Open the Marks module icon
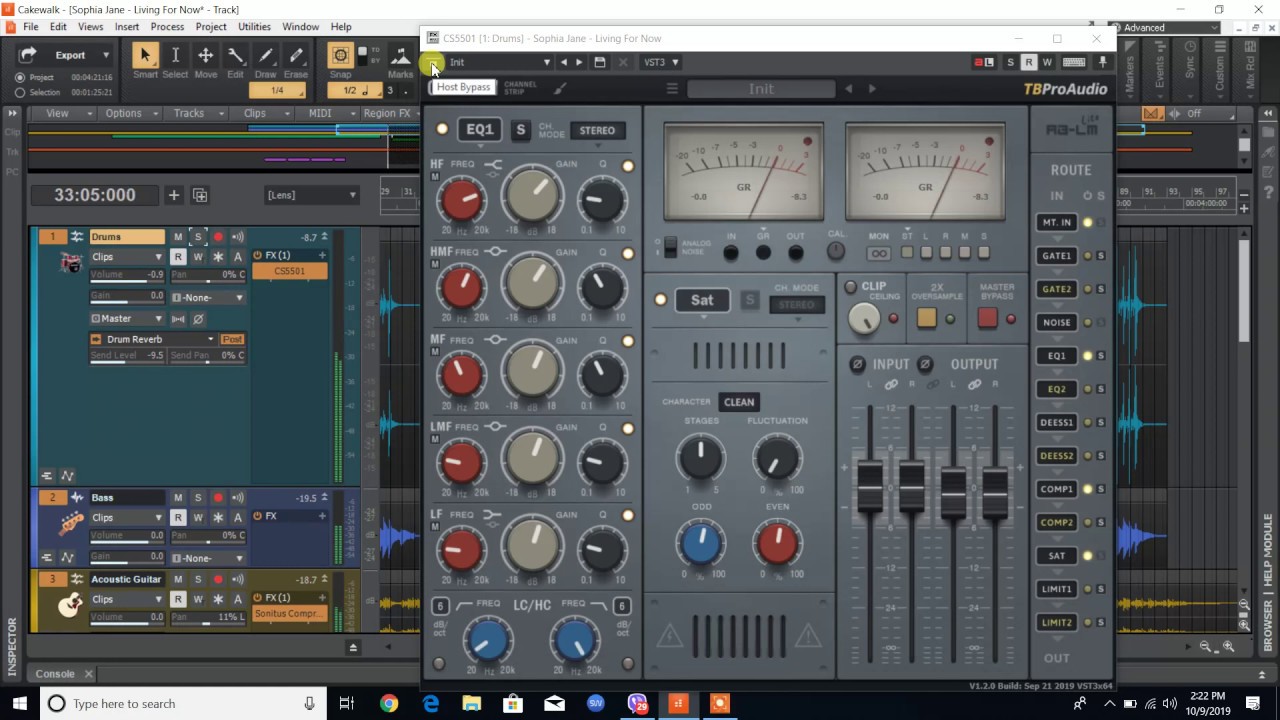The image size is (1280, 720). (400, 56)
